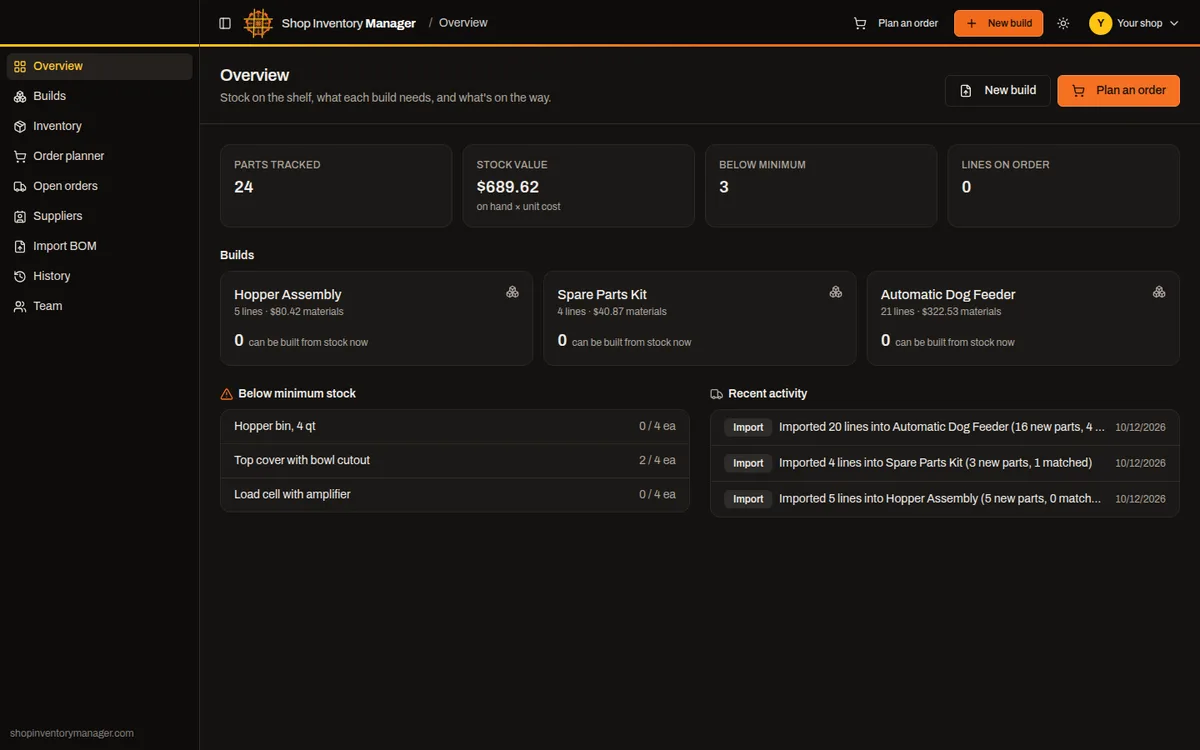Click the Open orders truck icon in the sidebar

tap(20, 186)
